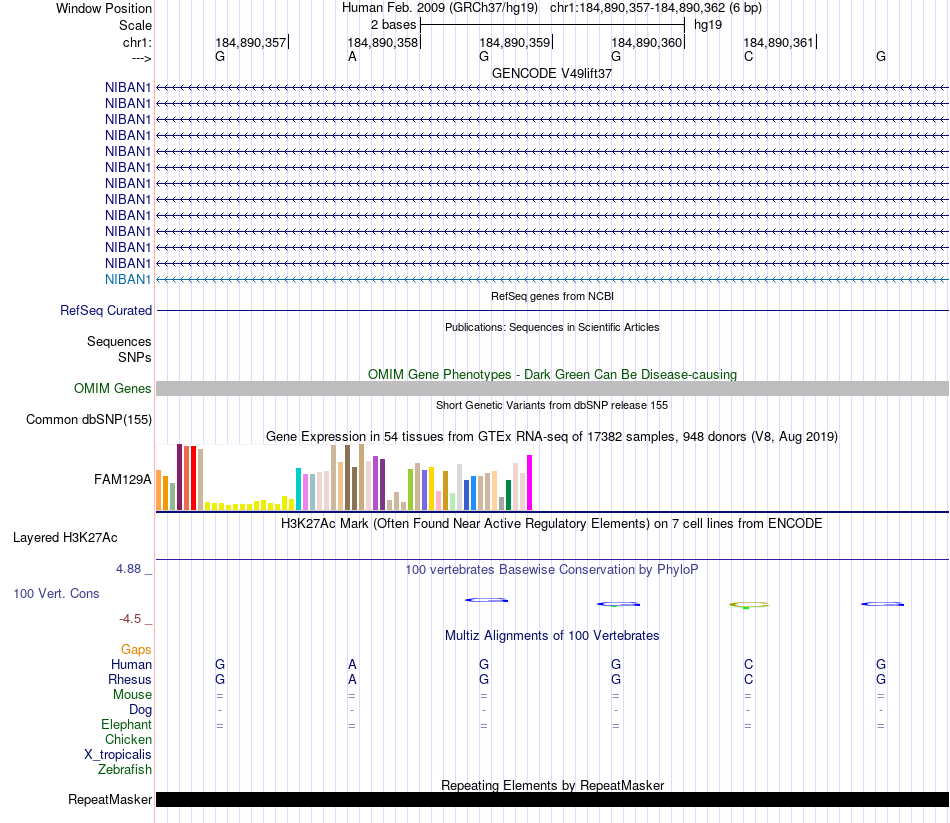
Task: Click the black RepeatMasker track bar
Action: 552,799
